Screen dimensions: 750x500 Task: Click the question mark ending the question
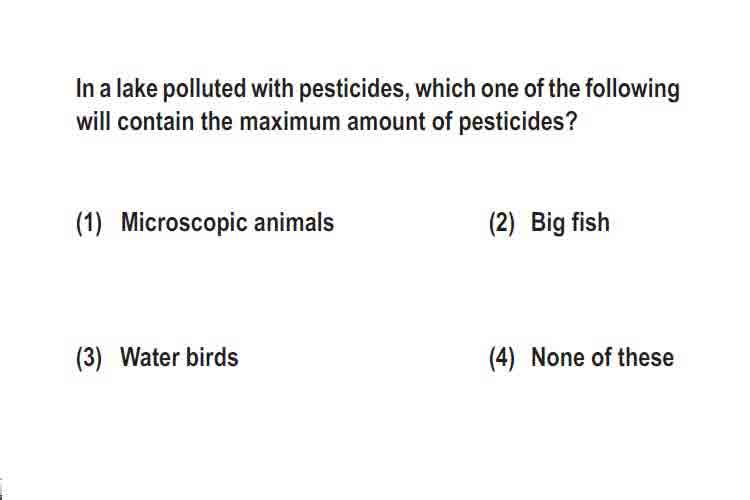571,122
